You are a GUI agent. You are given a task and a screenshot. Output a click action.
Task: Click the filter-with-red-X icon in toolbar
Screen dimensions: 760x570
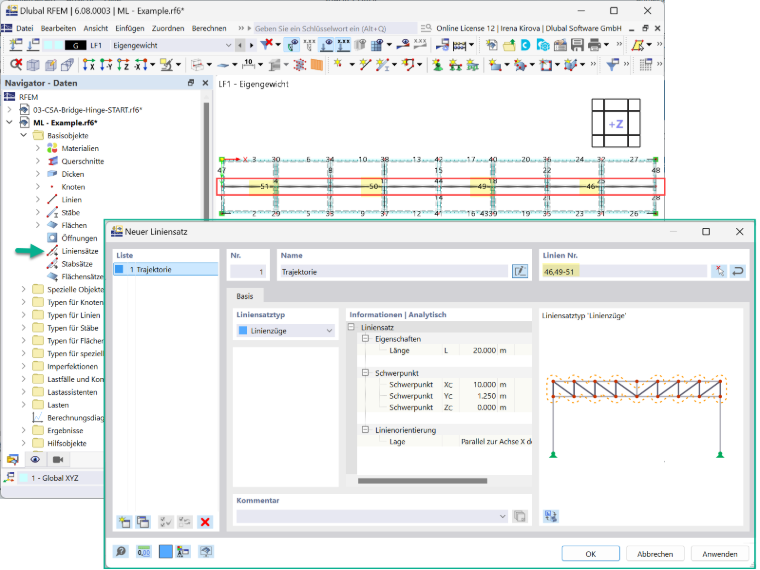(267, 45)
